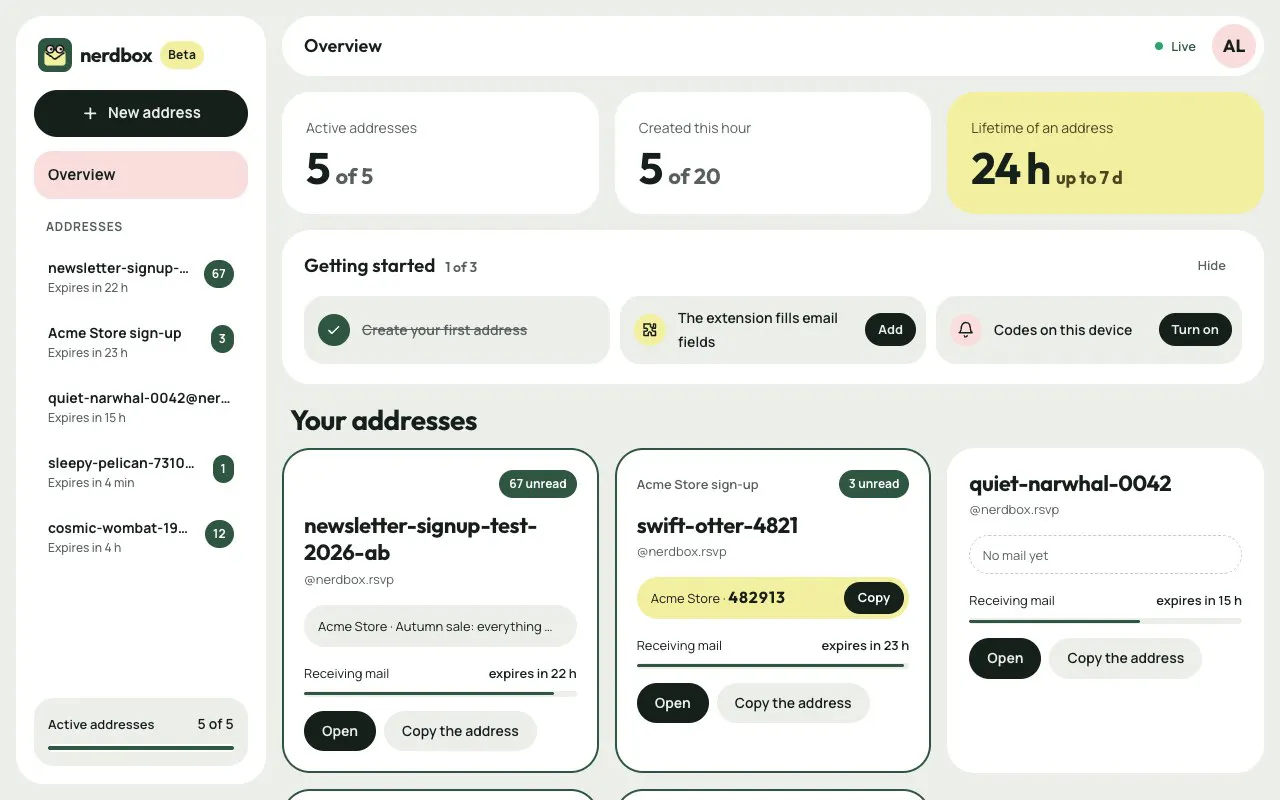The width and height of the screenshot is (1280, 800).
Task: Click the Active addresses stat card at top
Action: point(440,153)
